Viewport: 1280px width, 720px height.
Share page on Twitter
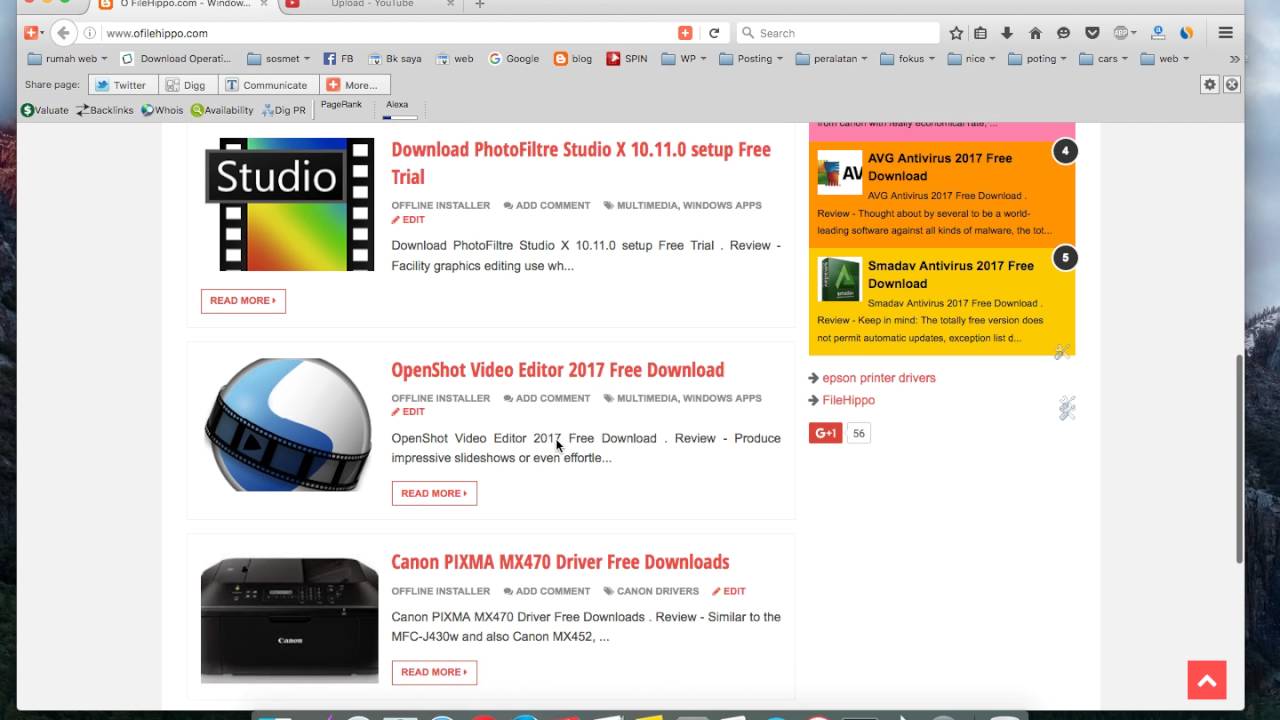tap(121, 85)
